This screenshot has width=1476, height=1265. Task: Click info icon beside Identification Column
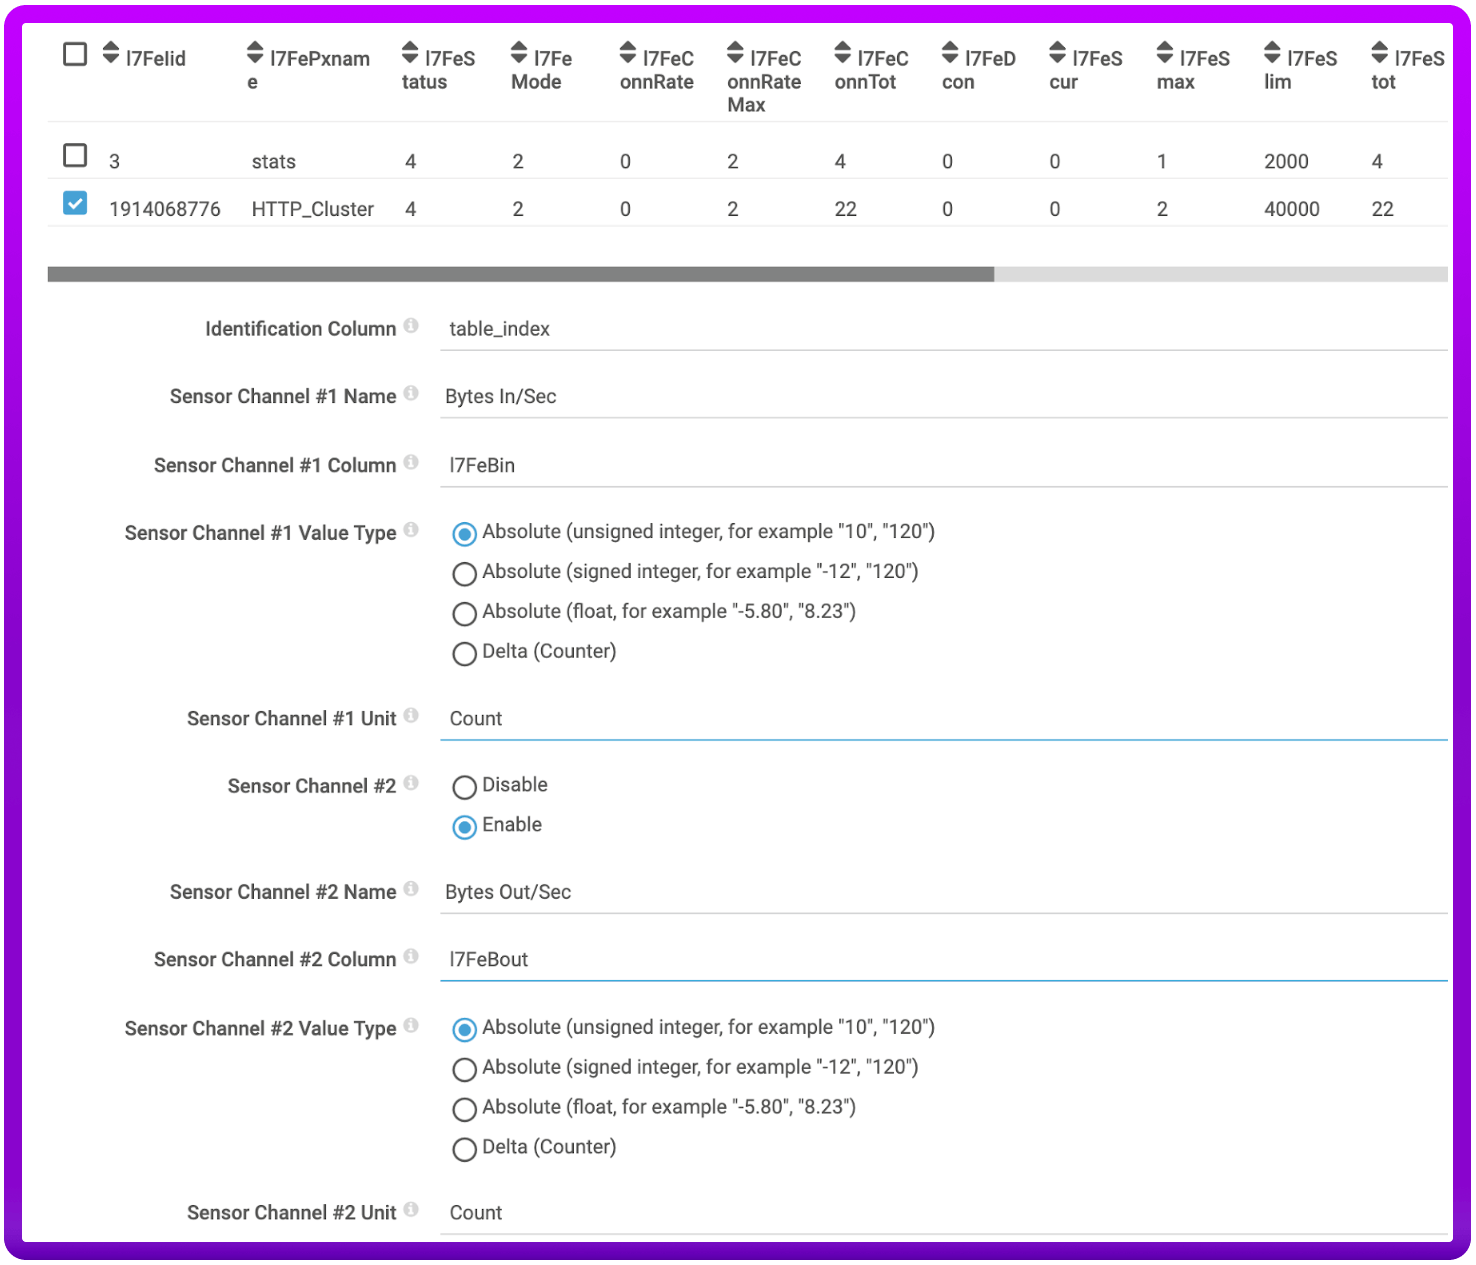pos(411,326)
